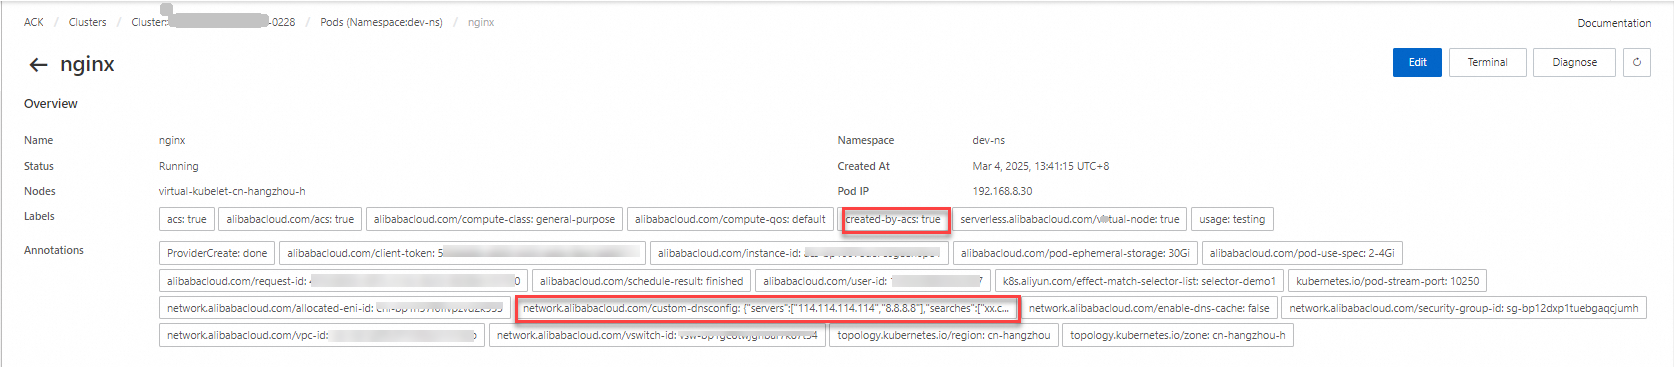Click the Overview section heading
1674x367 pixels.
51,104
